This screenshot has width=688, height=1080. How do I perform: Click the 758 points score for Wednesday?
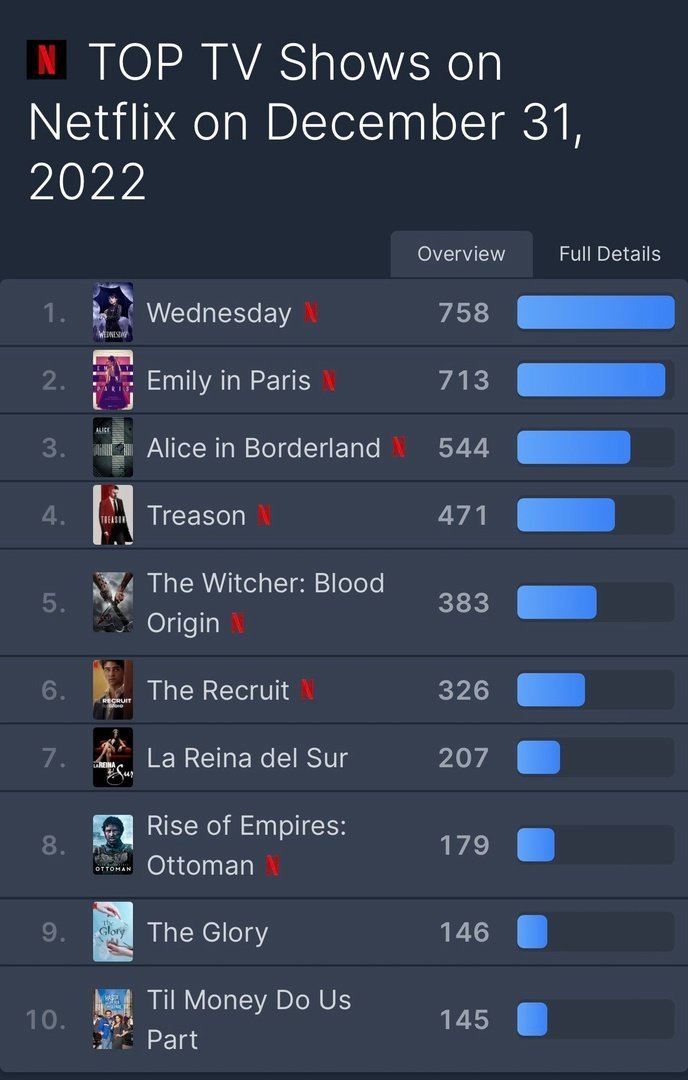pyautogui.click(x=464, y=313)
